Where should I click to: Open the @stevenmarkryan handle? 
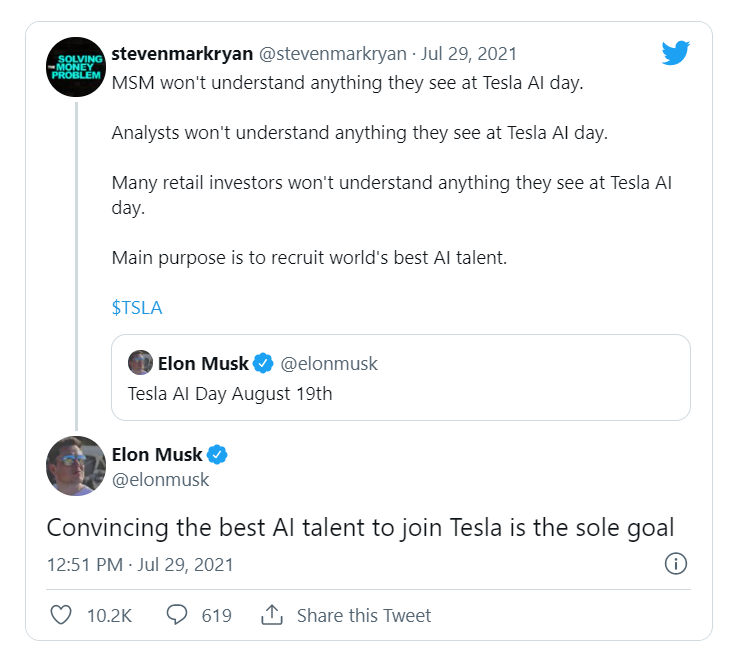click(x=333, y=54)
